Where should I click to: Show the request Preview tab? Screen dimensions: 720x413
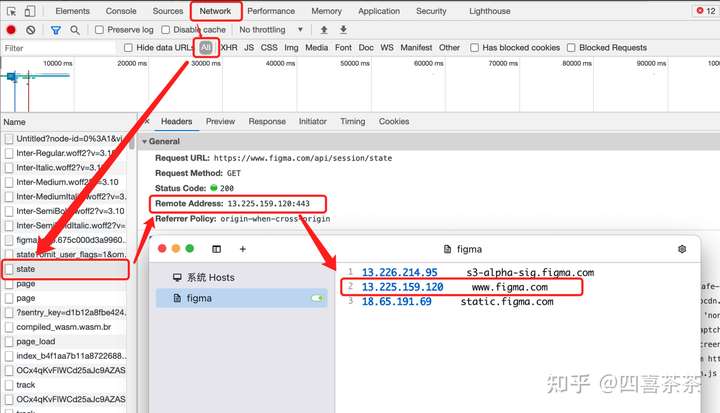(x=220, y=121)
